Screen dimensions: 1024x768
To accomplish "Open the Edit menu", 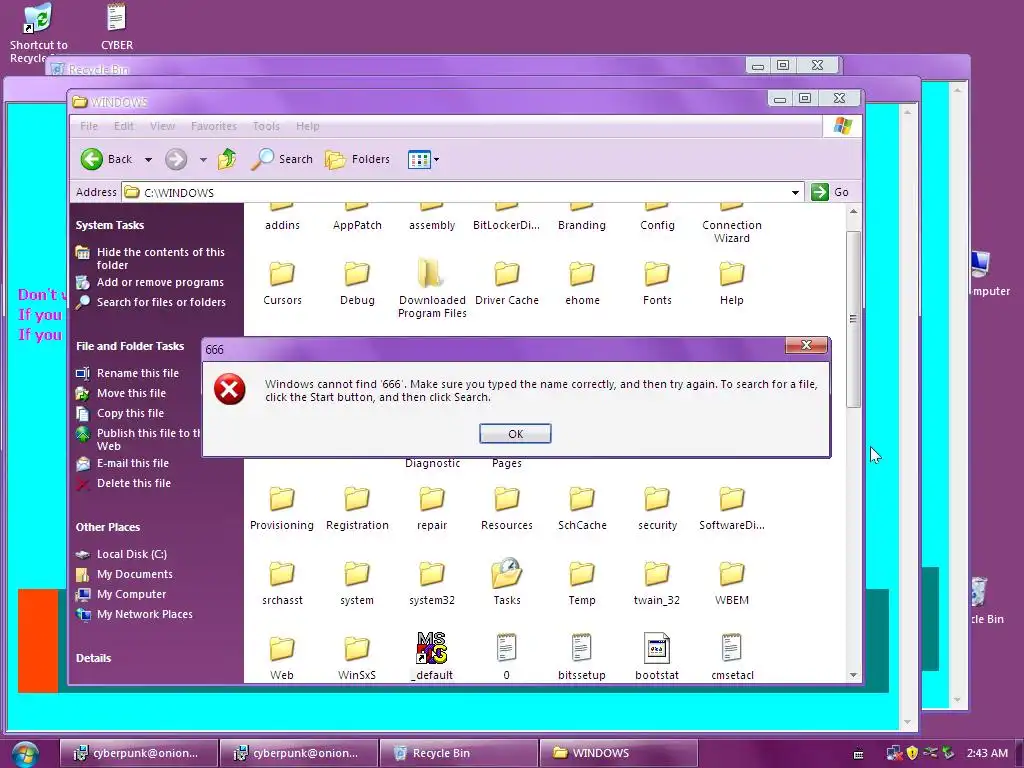I will pos(123,126).
